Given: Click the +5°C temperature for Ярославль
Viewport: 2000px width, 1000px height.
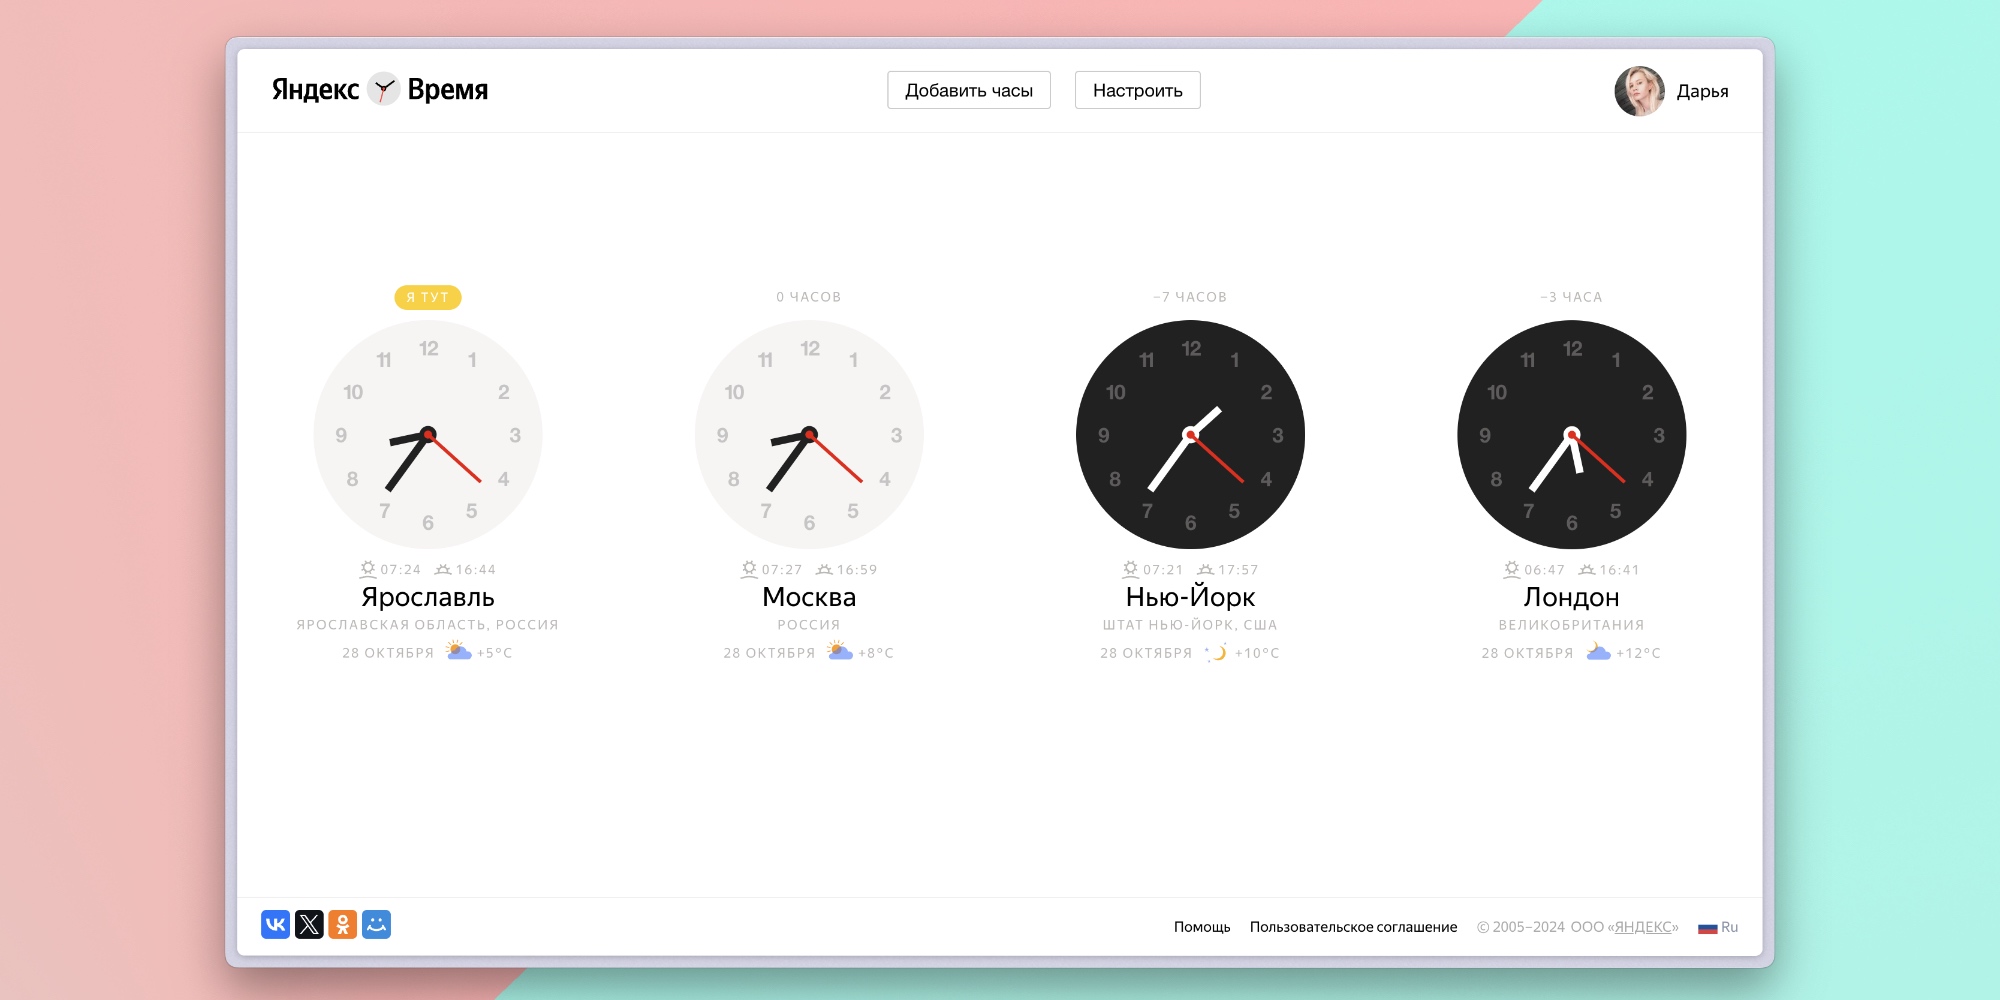Looking at the screenshot, I should click(x=495, y=653).
